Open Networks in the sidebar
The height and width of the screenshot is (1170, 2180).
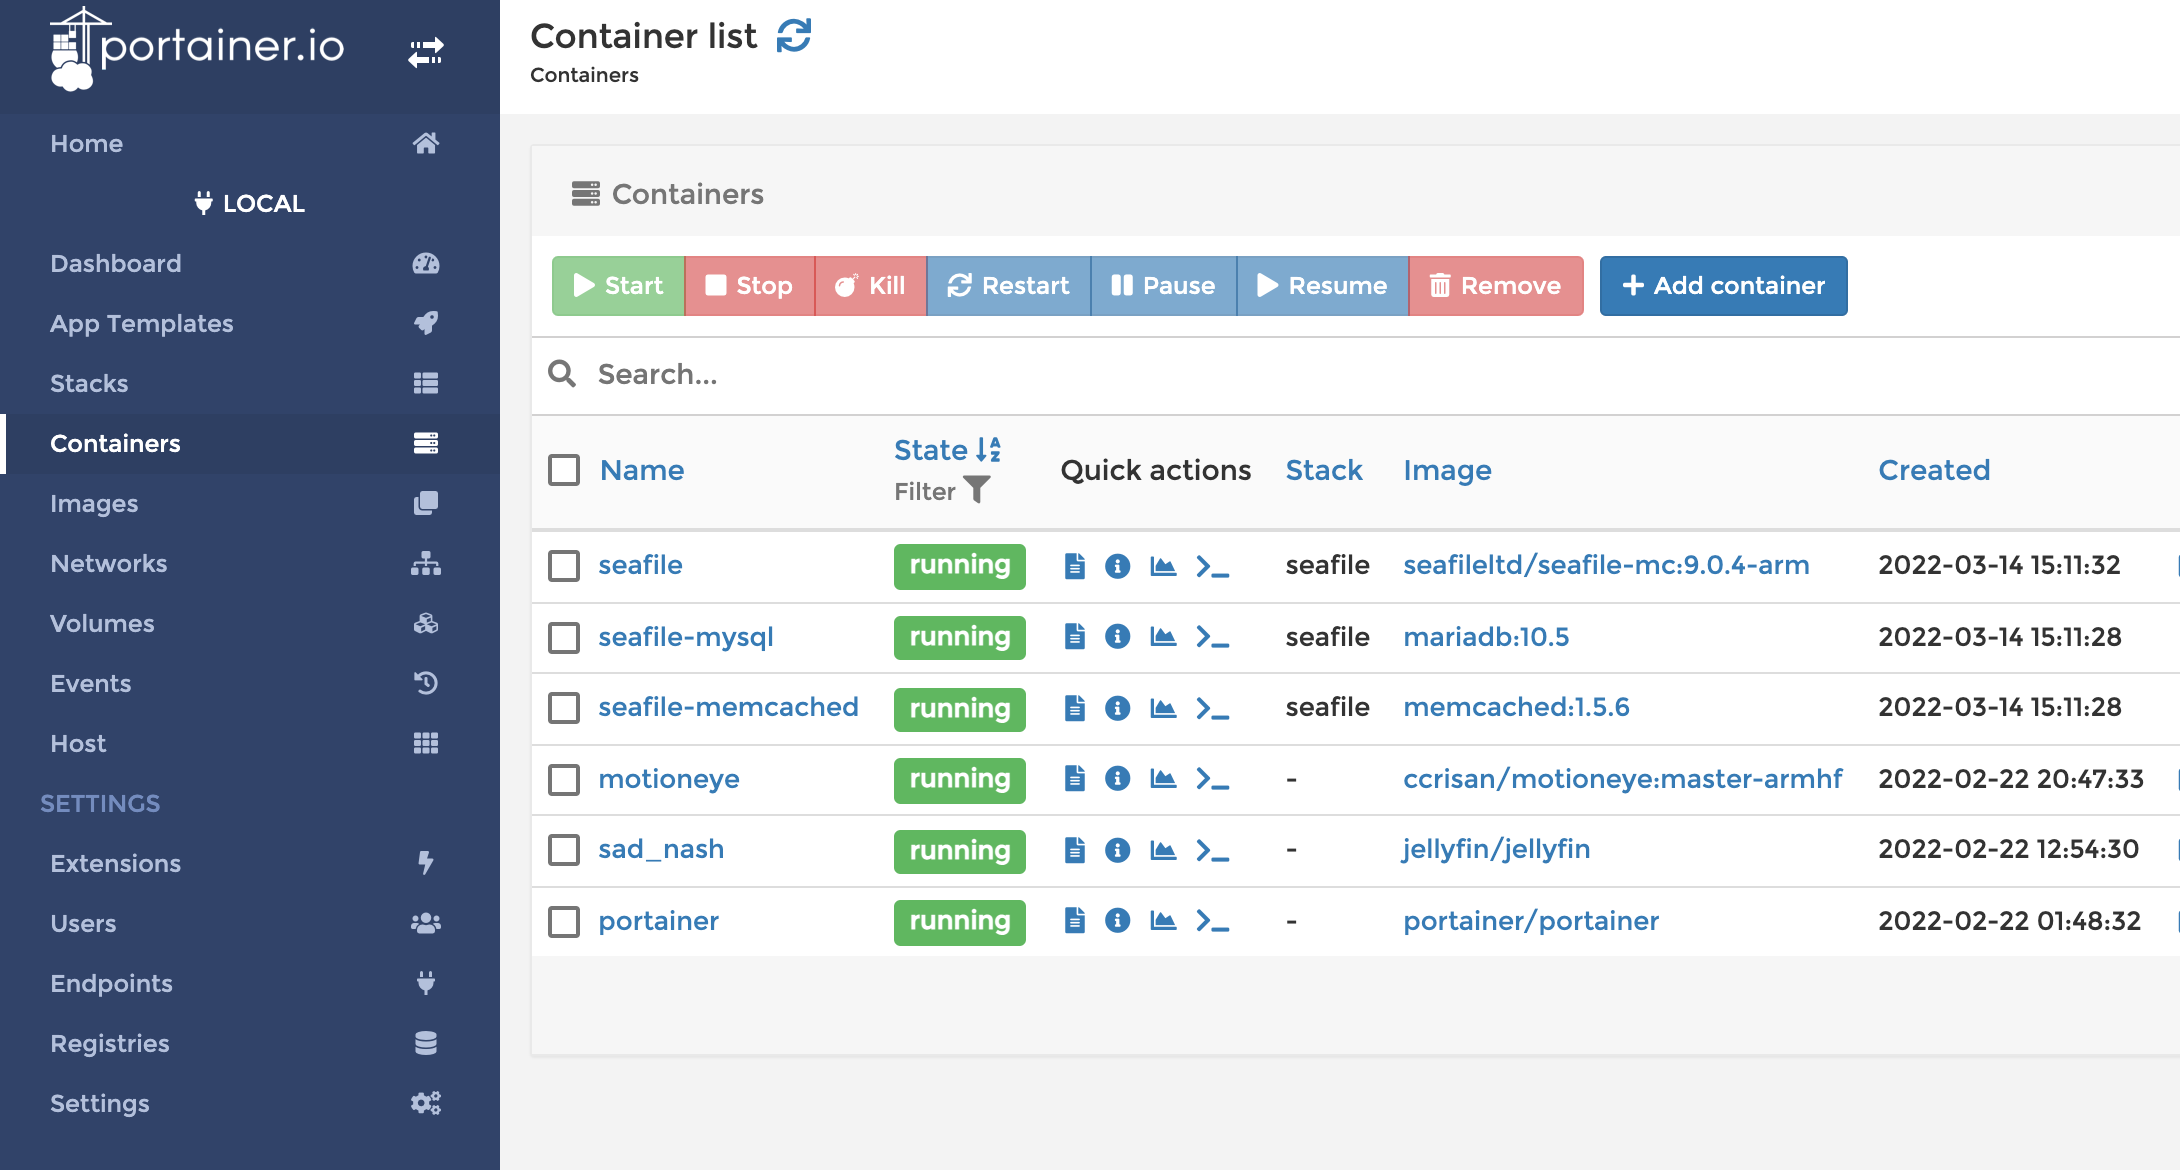(x=250, y=563)
